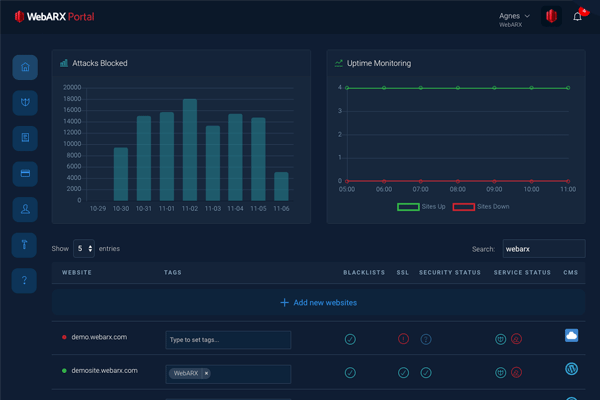Click the cloud CMS icon for demo.webarx.com

click(571, 336)
